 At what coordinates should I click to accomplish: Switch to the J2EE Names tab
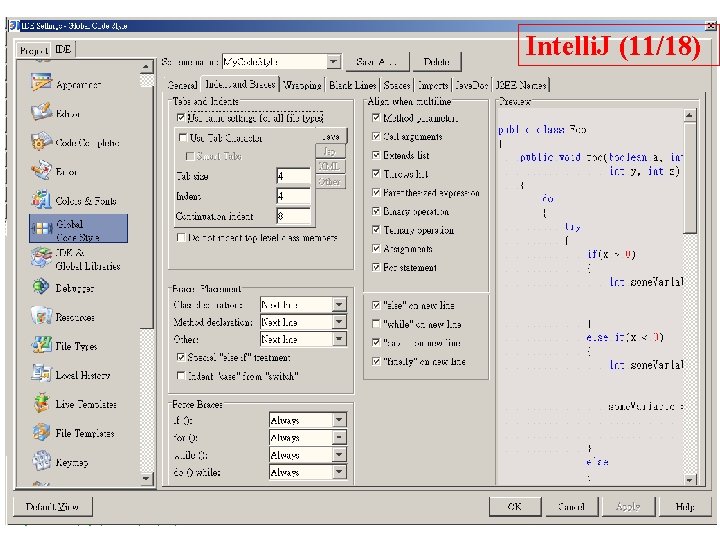point(521,85)
